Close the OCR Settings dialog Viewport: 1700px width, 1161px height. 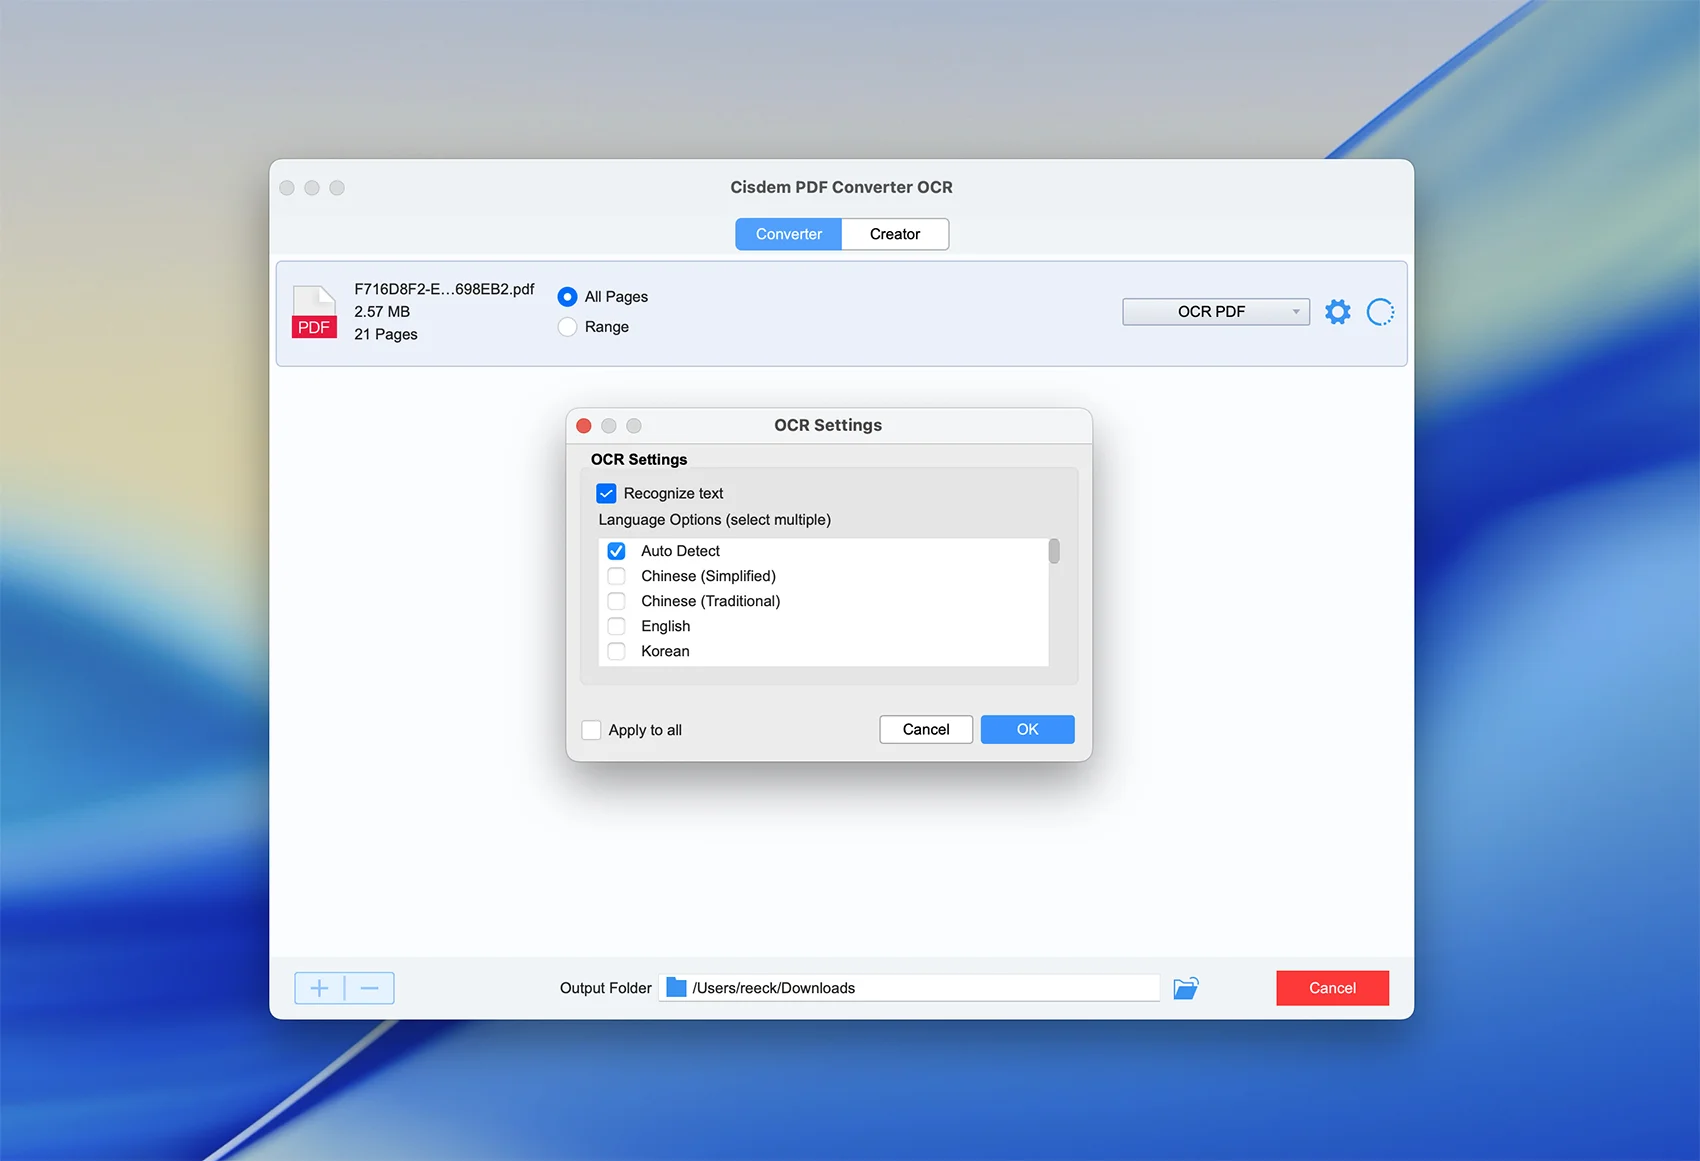click(x=584, y=426)
